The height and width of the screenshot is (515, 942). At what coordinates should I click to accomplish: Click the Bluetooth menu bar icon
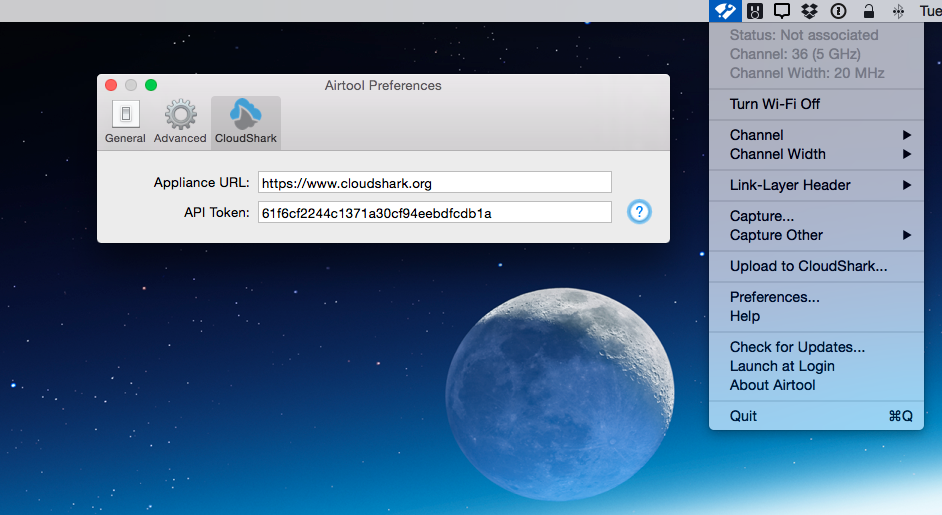point(898,11)
